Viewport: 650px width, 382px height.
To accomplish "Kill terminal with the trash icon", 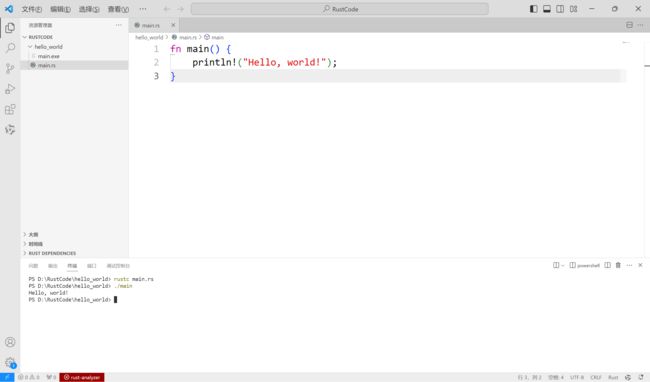I will pos(618,265).
